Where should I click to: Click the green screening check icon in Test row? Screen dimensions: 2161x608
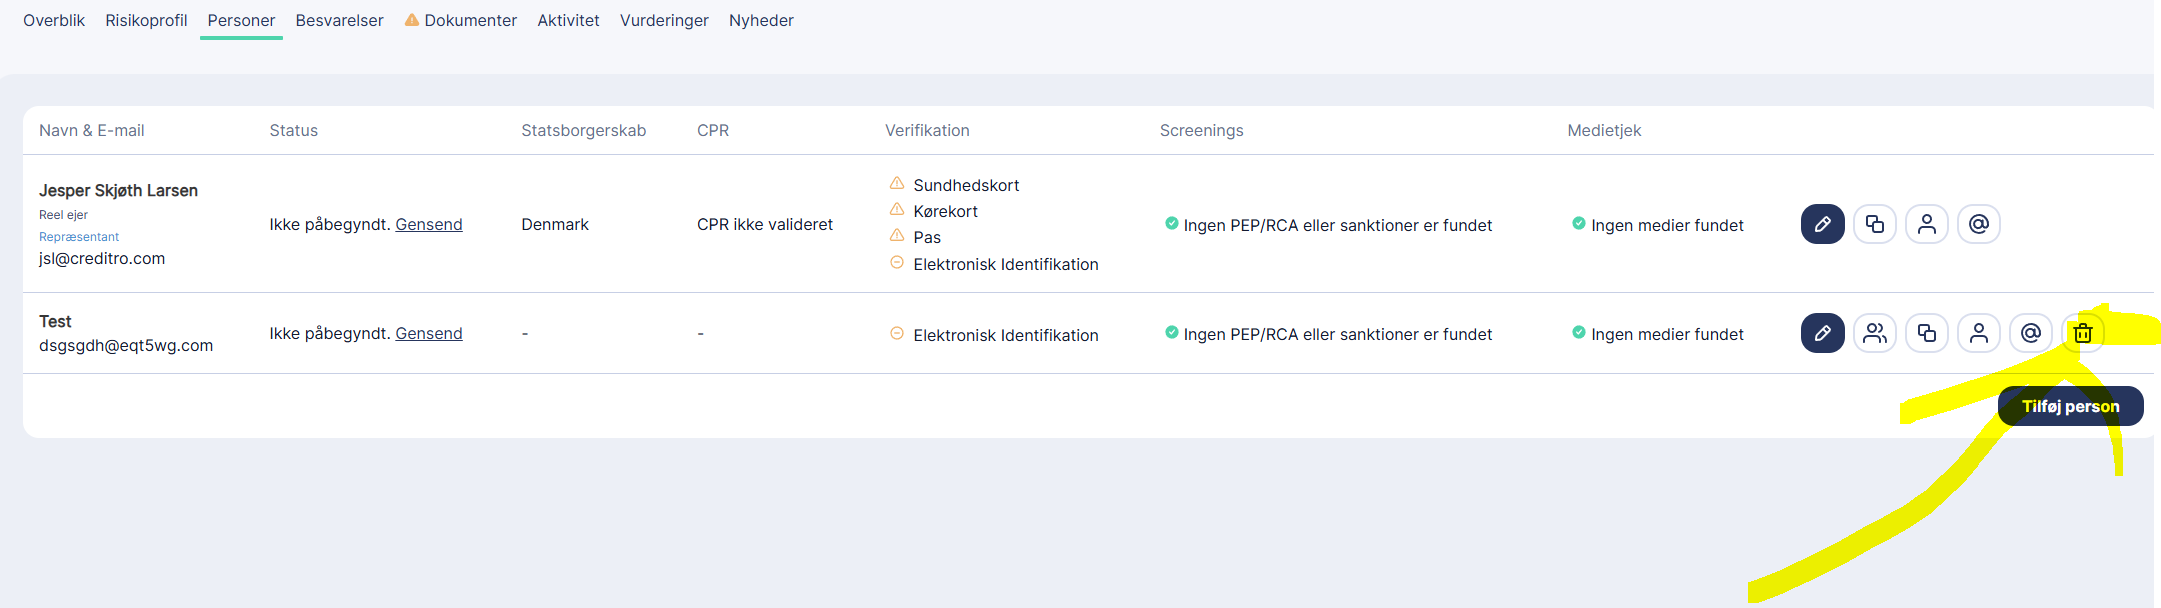tap(1171, 332)
